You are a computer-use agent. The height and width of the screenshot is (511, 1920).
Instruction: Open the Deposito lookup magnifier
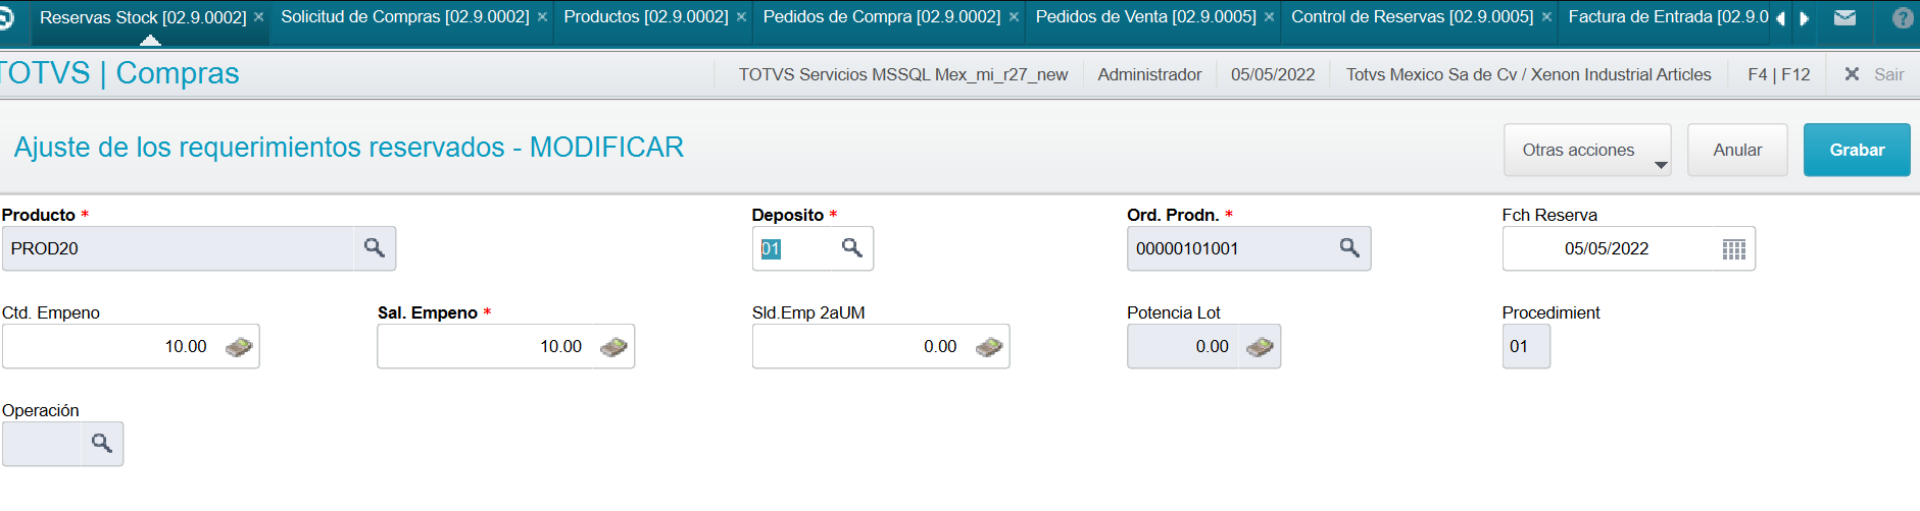tap(852, 248)
